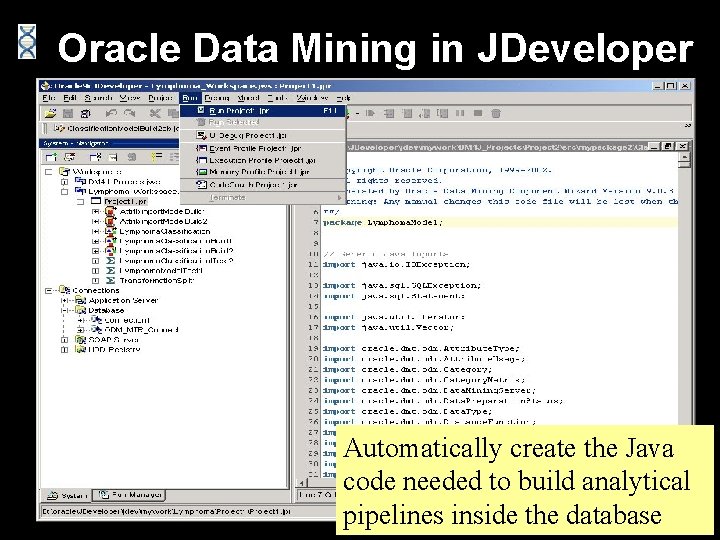The height and width of the screenshot is (540, 720).
Task: Click the Open folder toolbar icon
Action: 50,113
